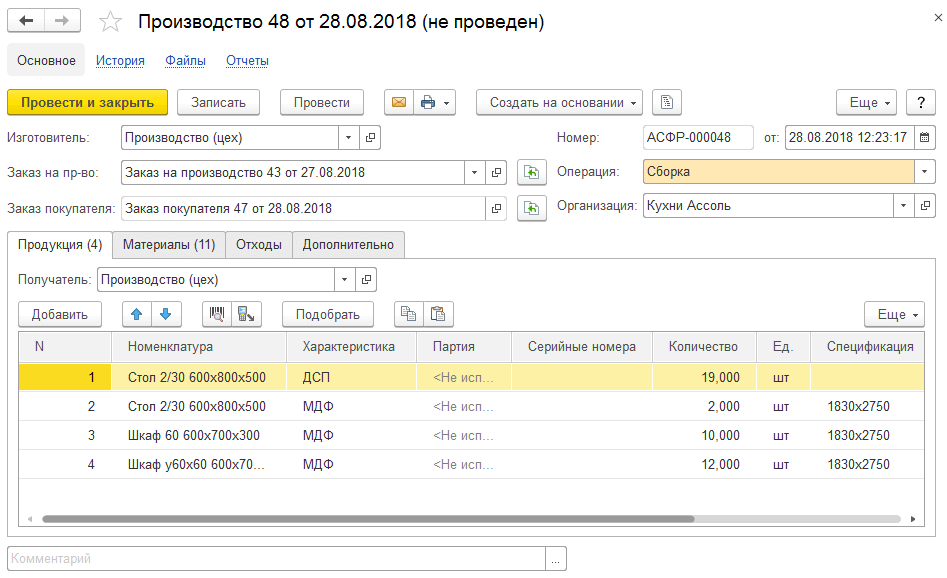The height and width of the screenshot is (578, 947).
Task: Expand Получатель dropdown list
Action: tap(344, 280)
